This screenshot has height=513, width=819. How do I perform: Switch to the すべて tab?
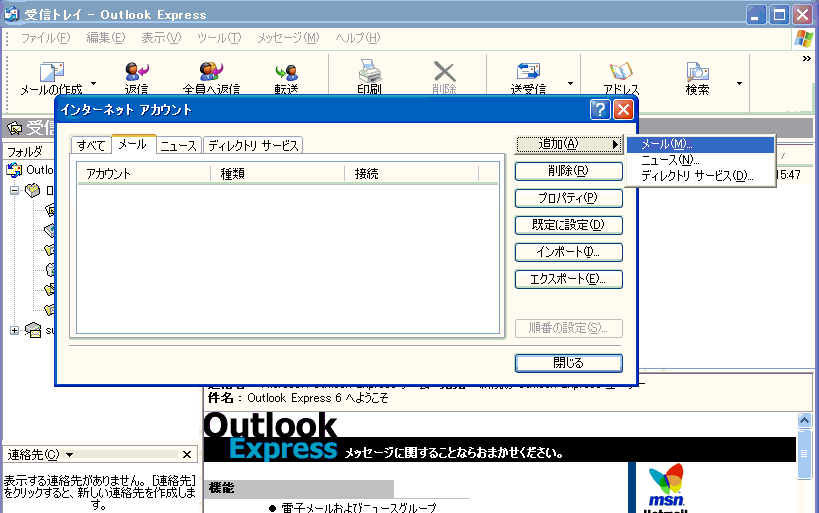90,146
